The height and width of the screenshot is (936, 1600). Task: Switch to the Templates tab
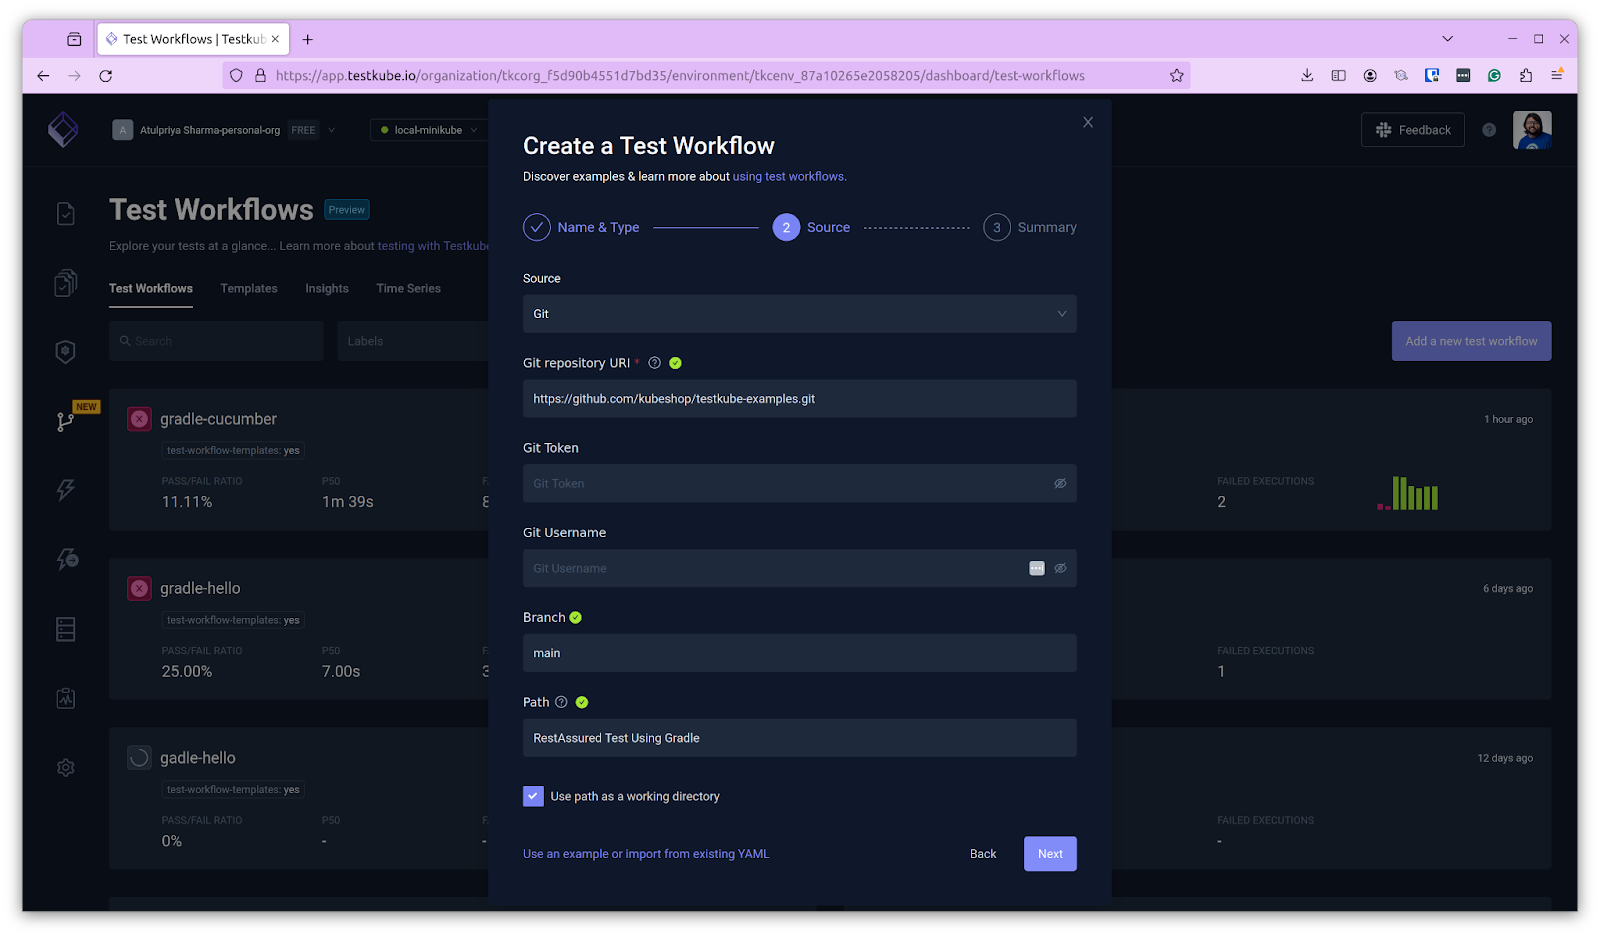tap(249, 288)
